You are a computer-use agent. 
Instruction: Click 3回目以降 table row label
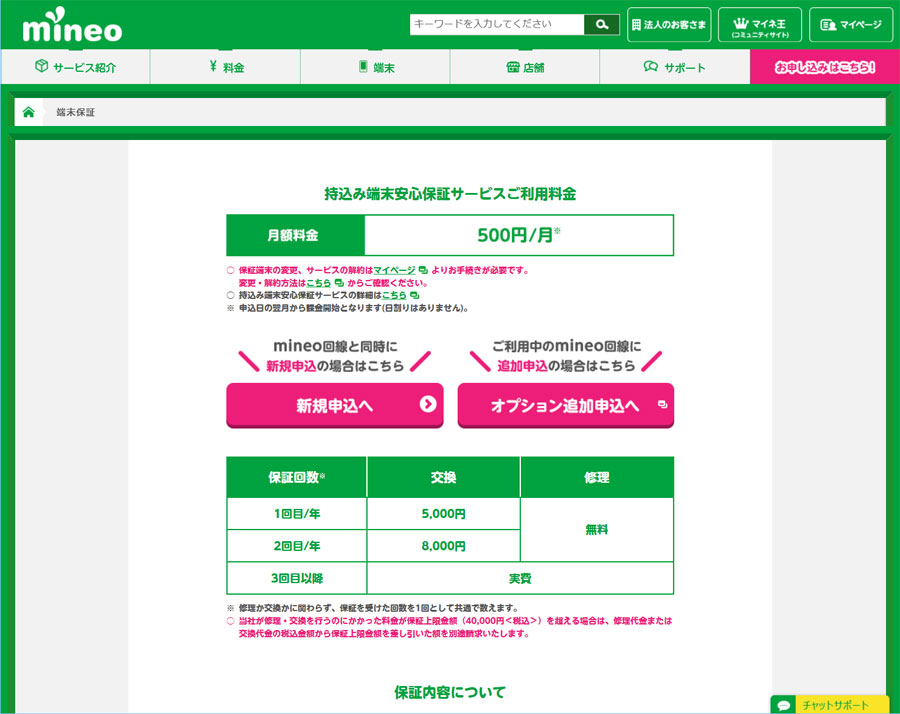[297, 578]
